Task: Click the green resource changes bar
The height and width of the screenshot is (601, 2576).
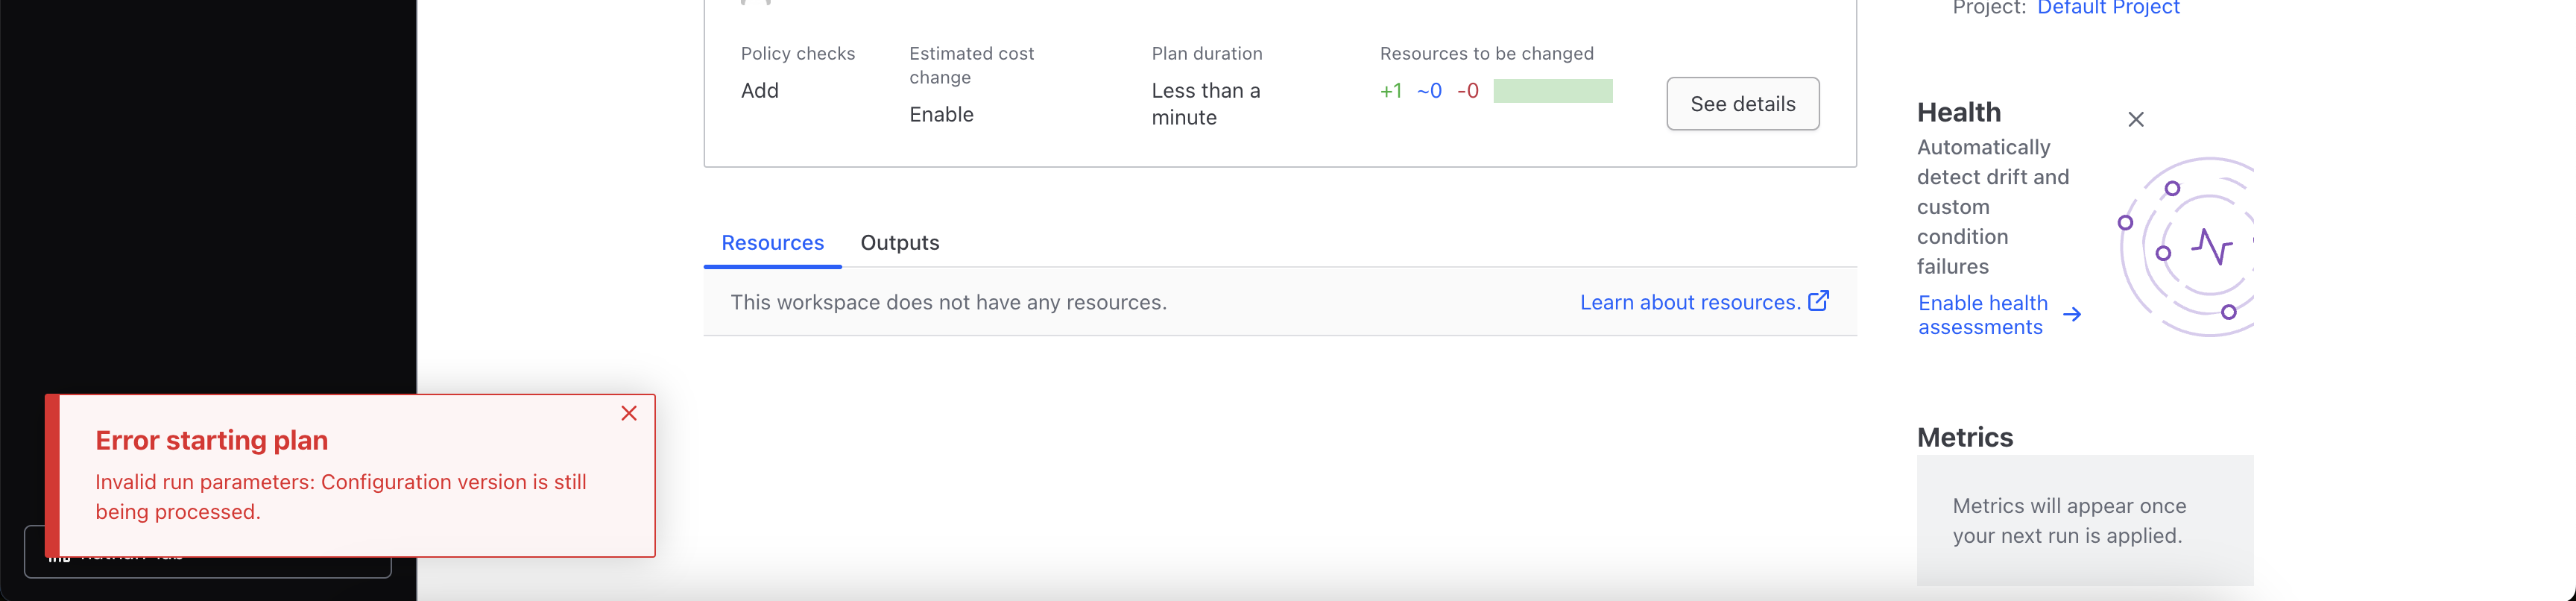Action: 1552,91
